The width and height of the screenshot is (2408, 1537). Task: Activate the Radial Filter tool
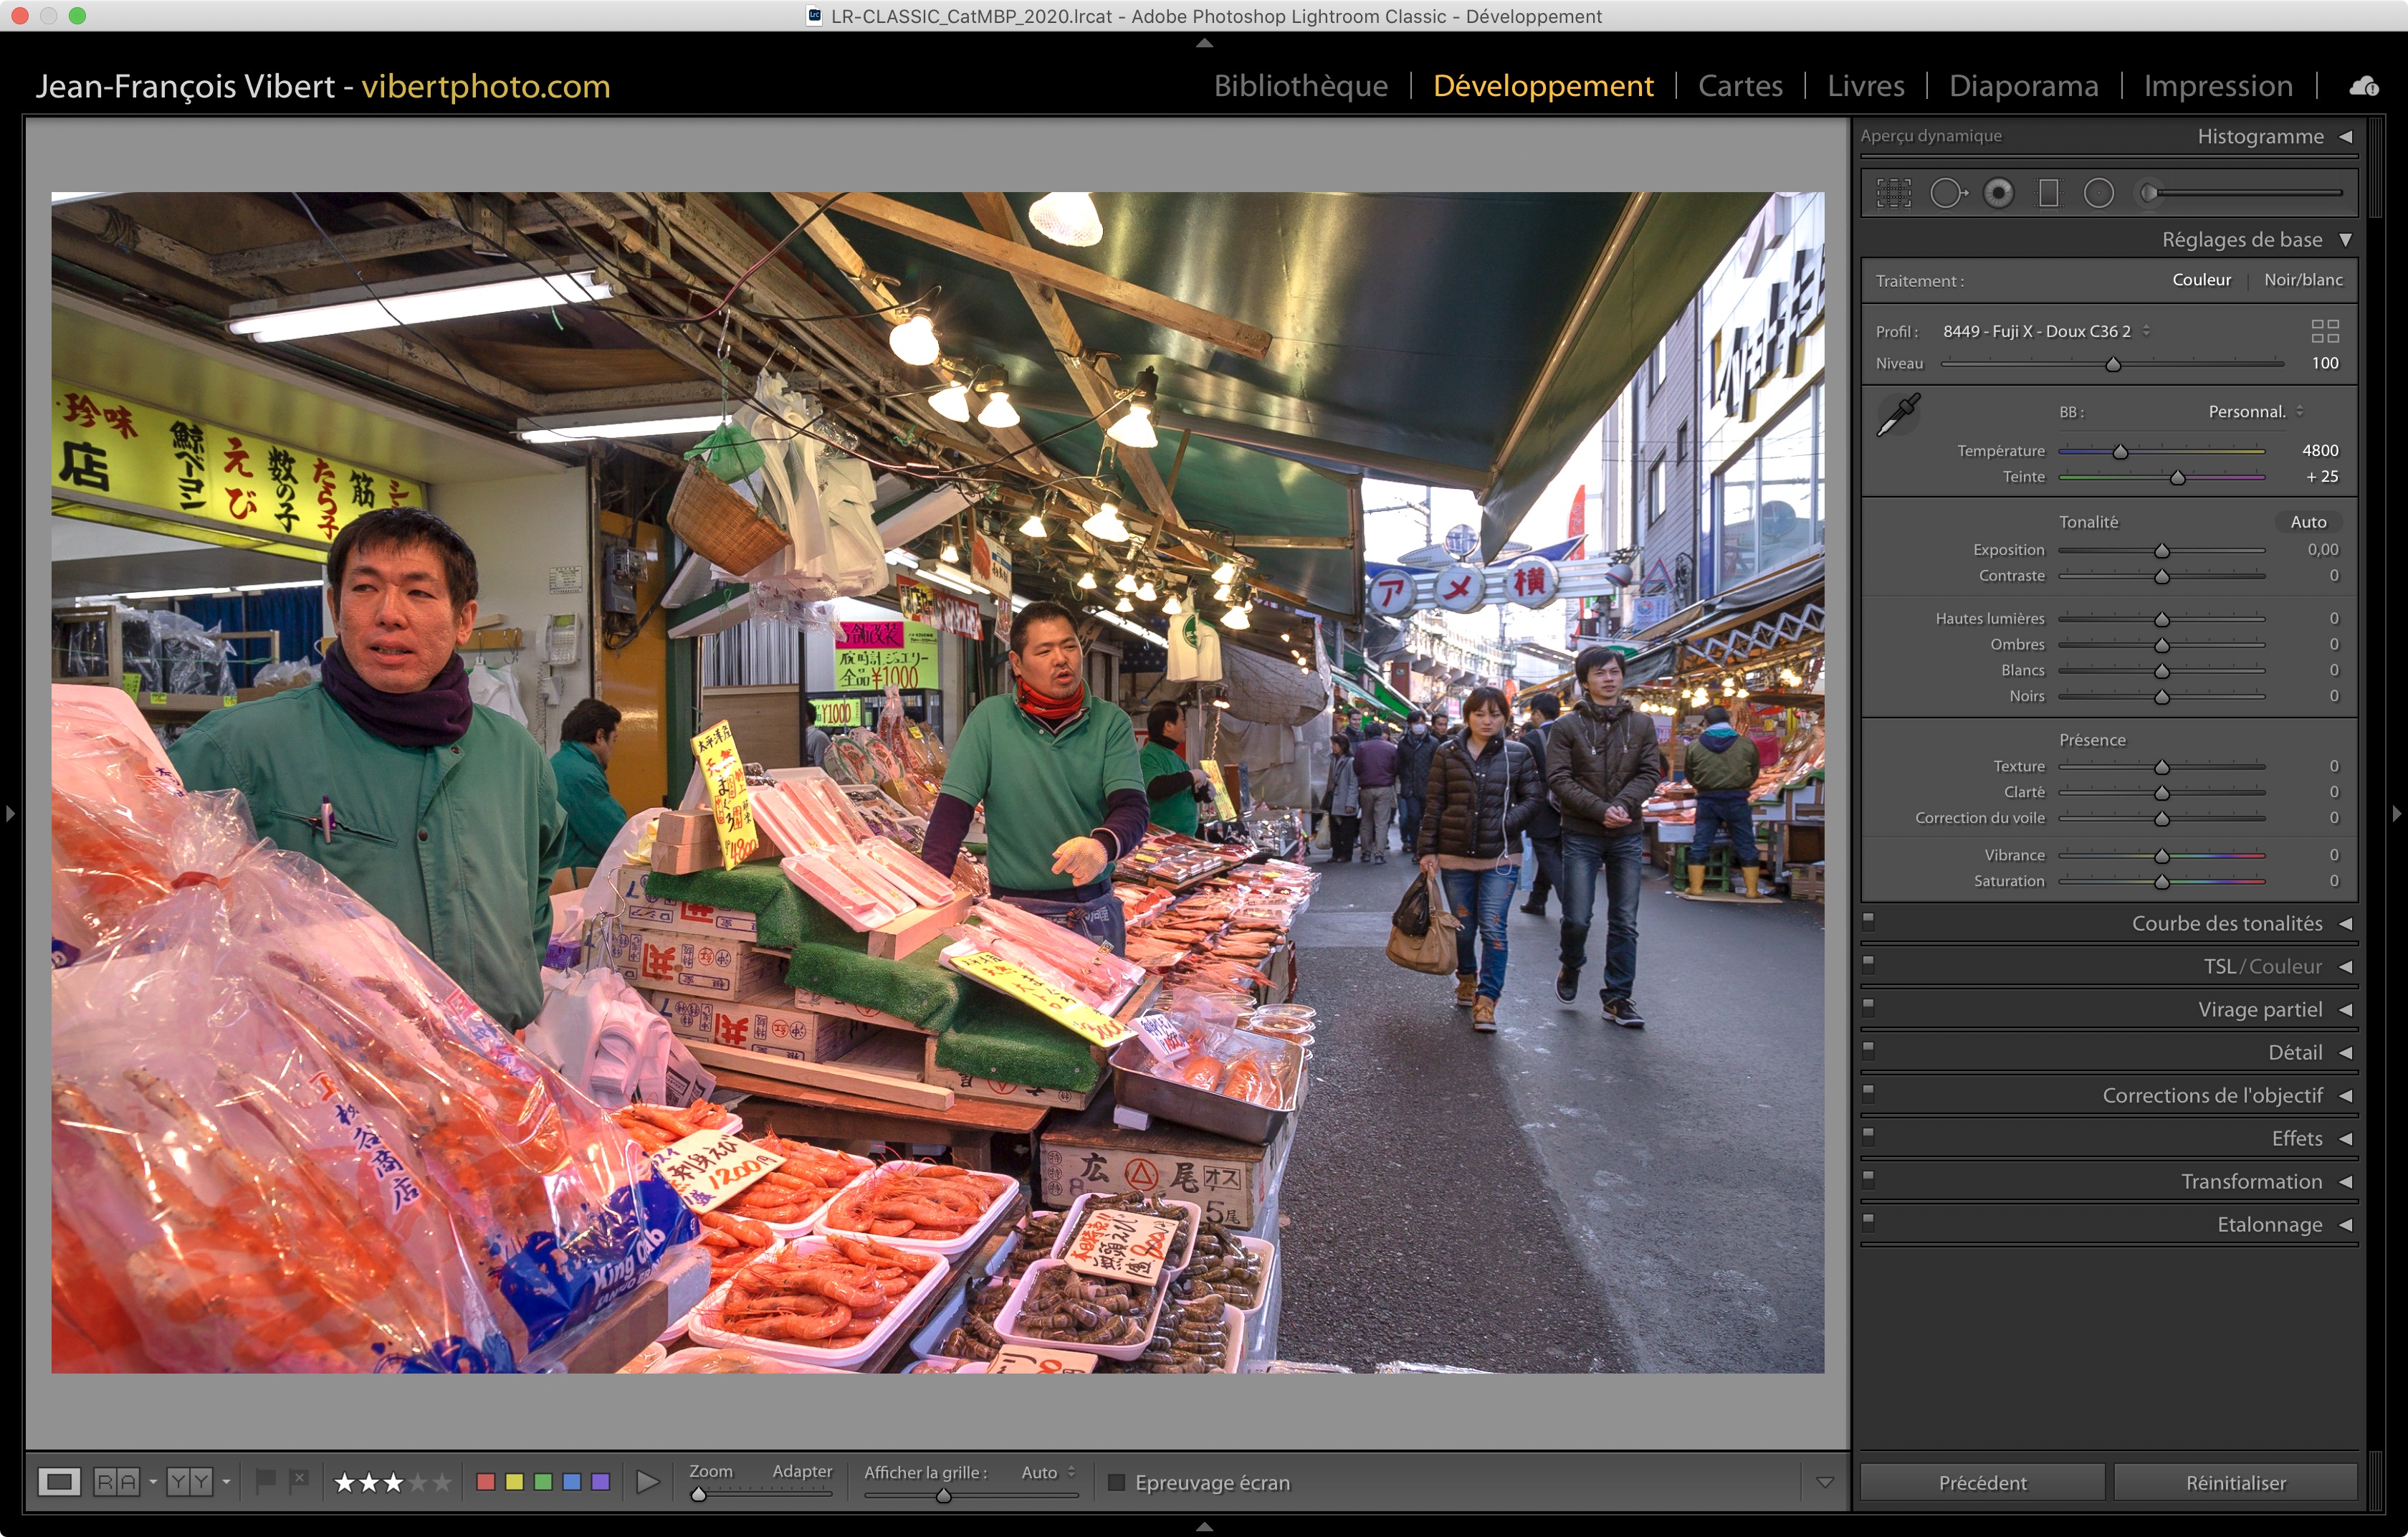2098,193
